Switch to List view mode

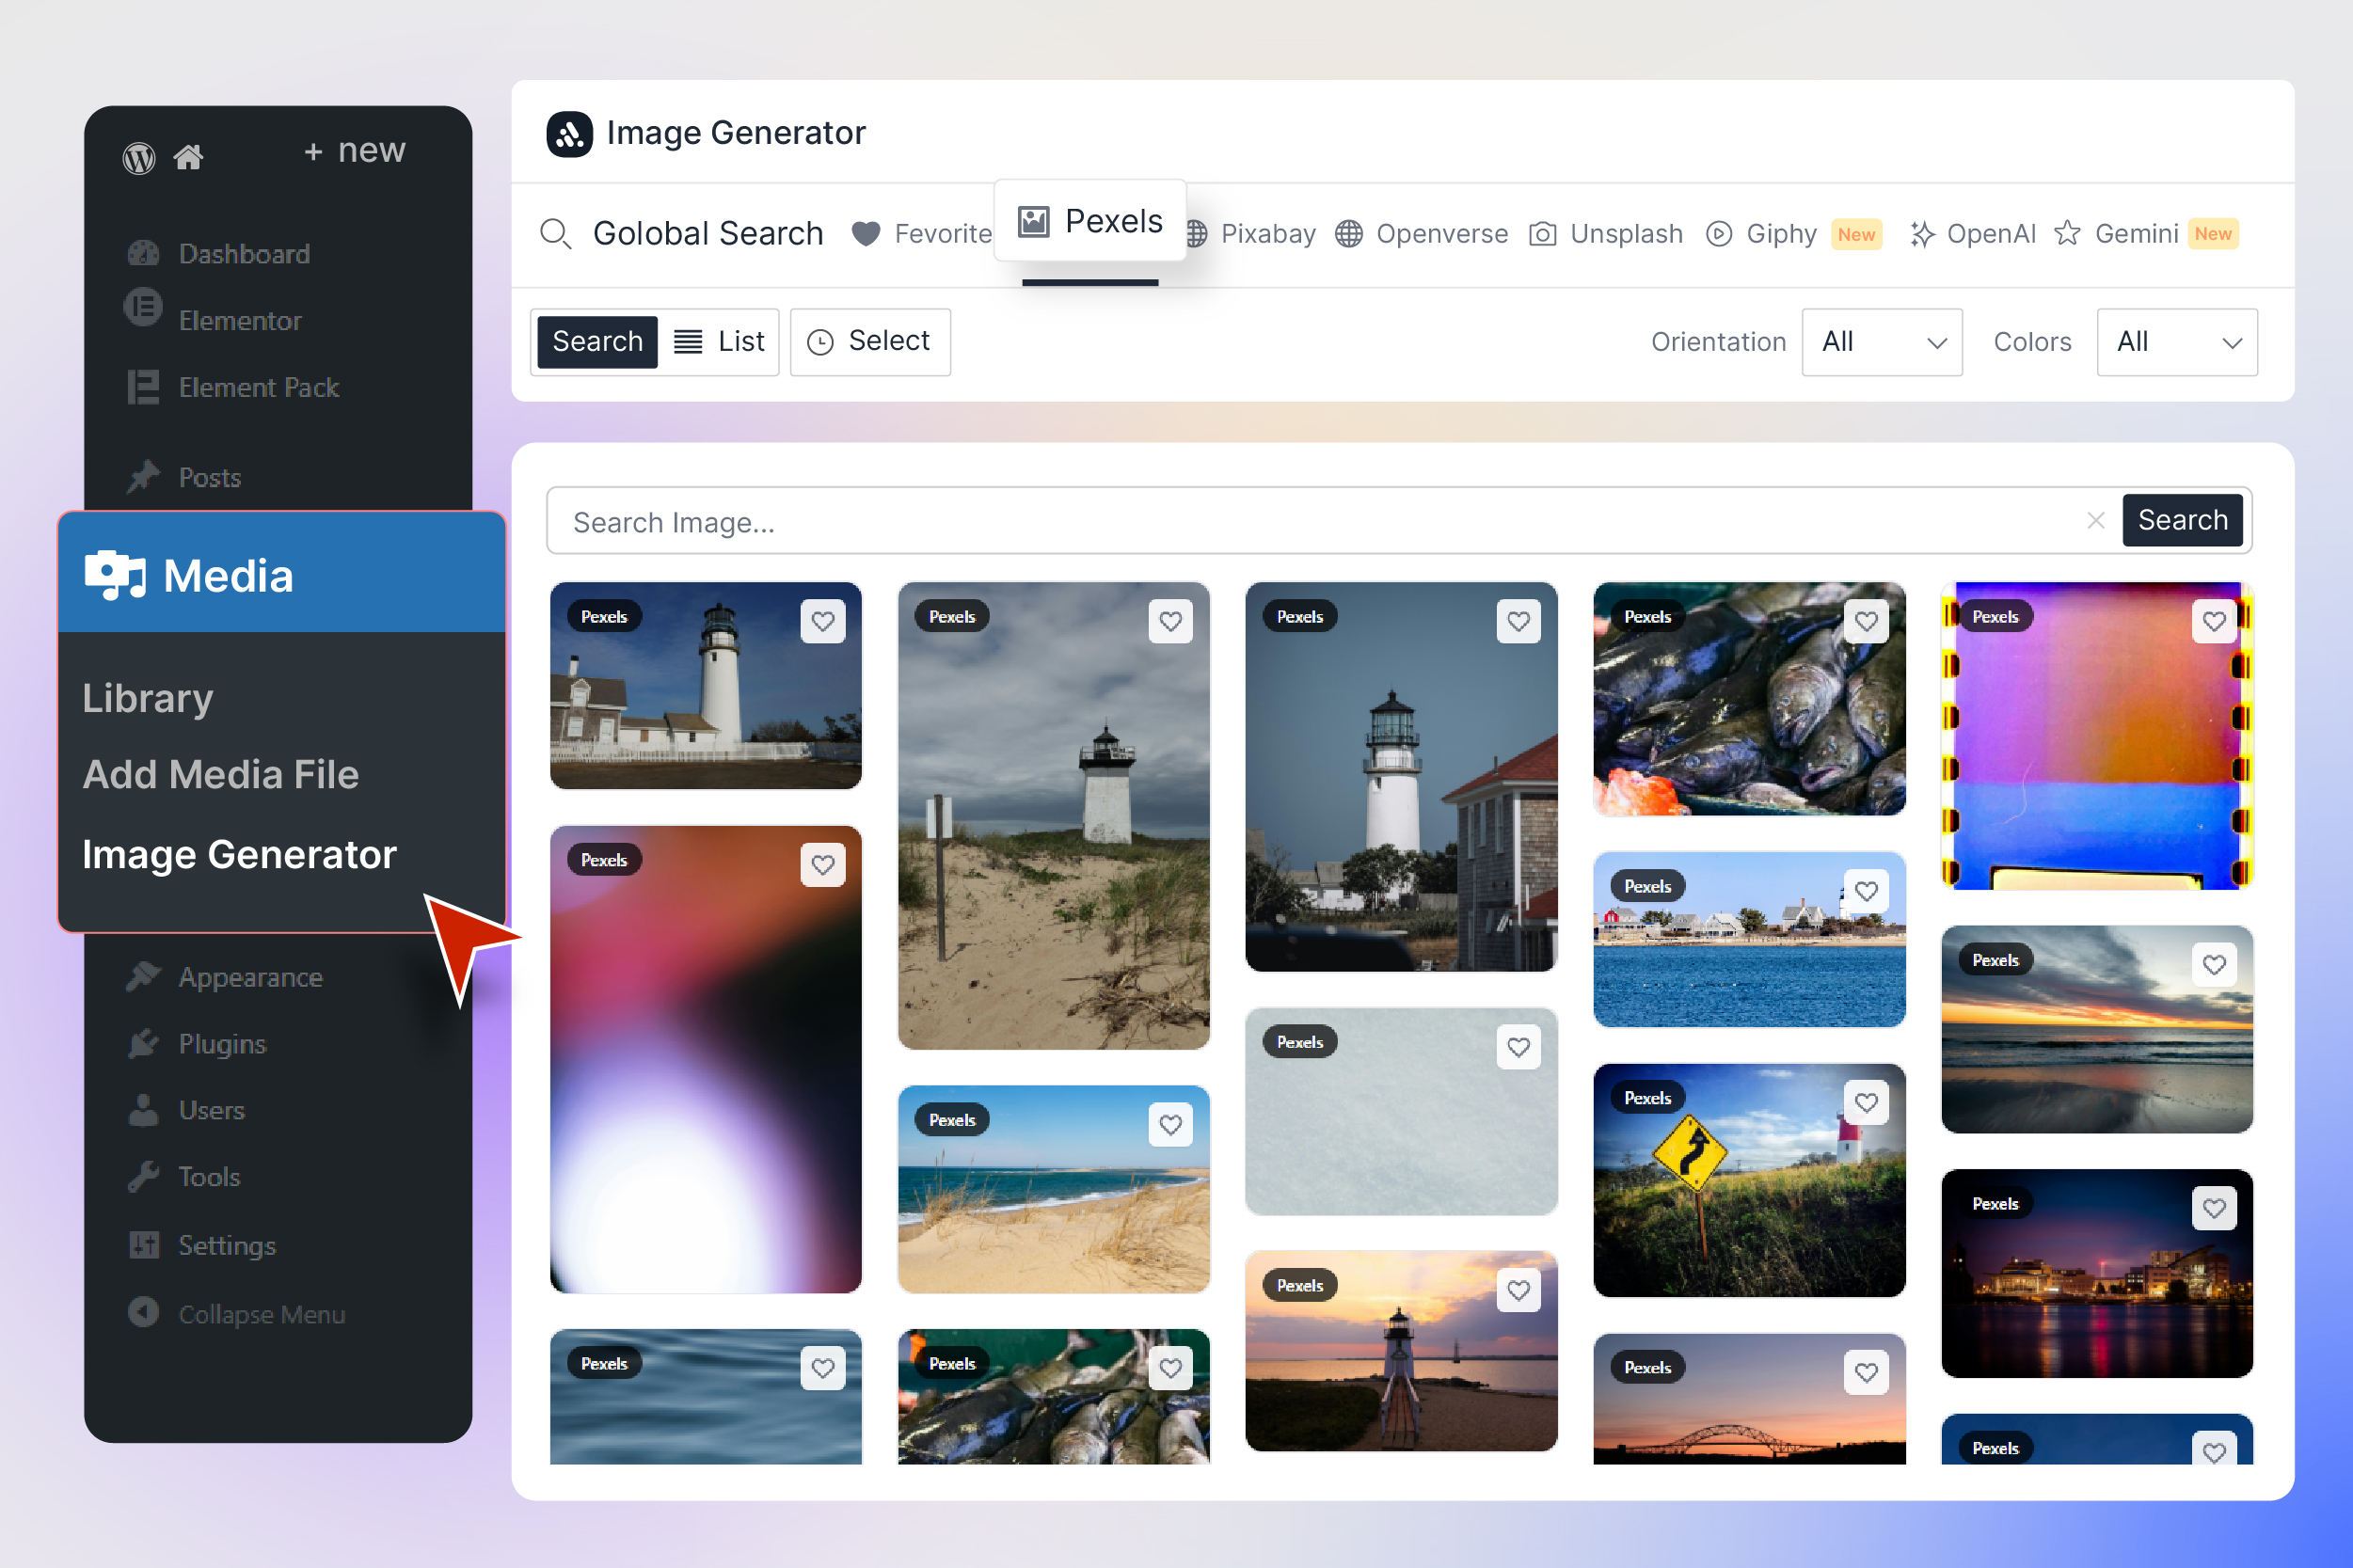coord(719,341)
